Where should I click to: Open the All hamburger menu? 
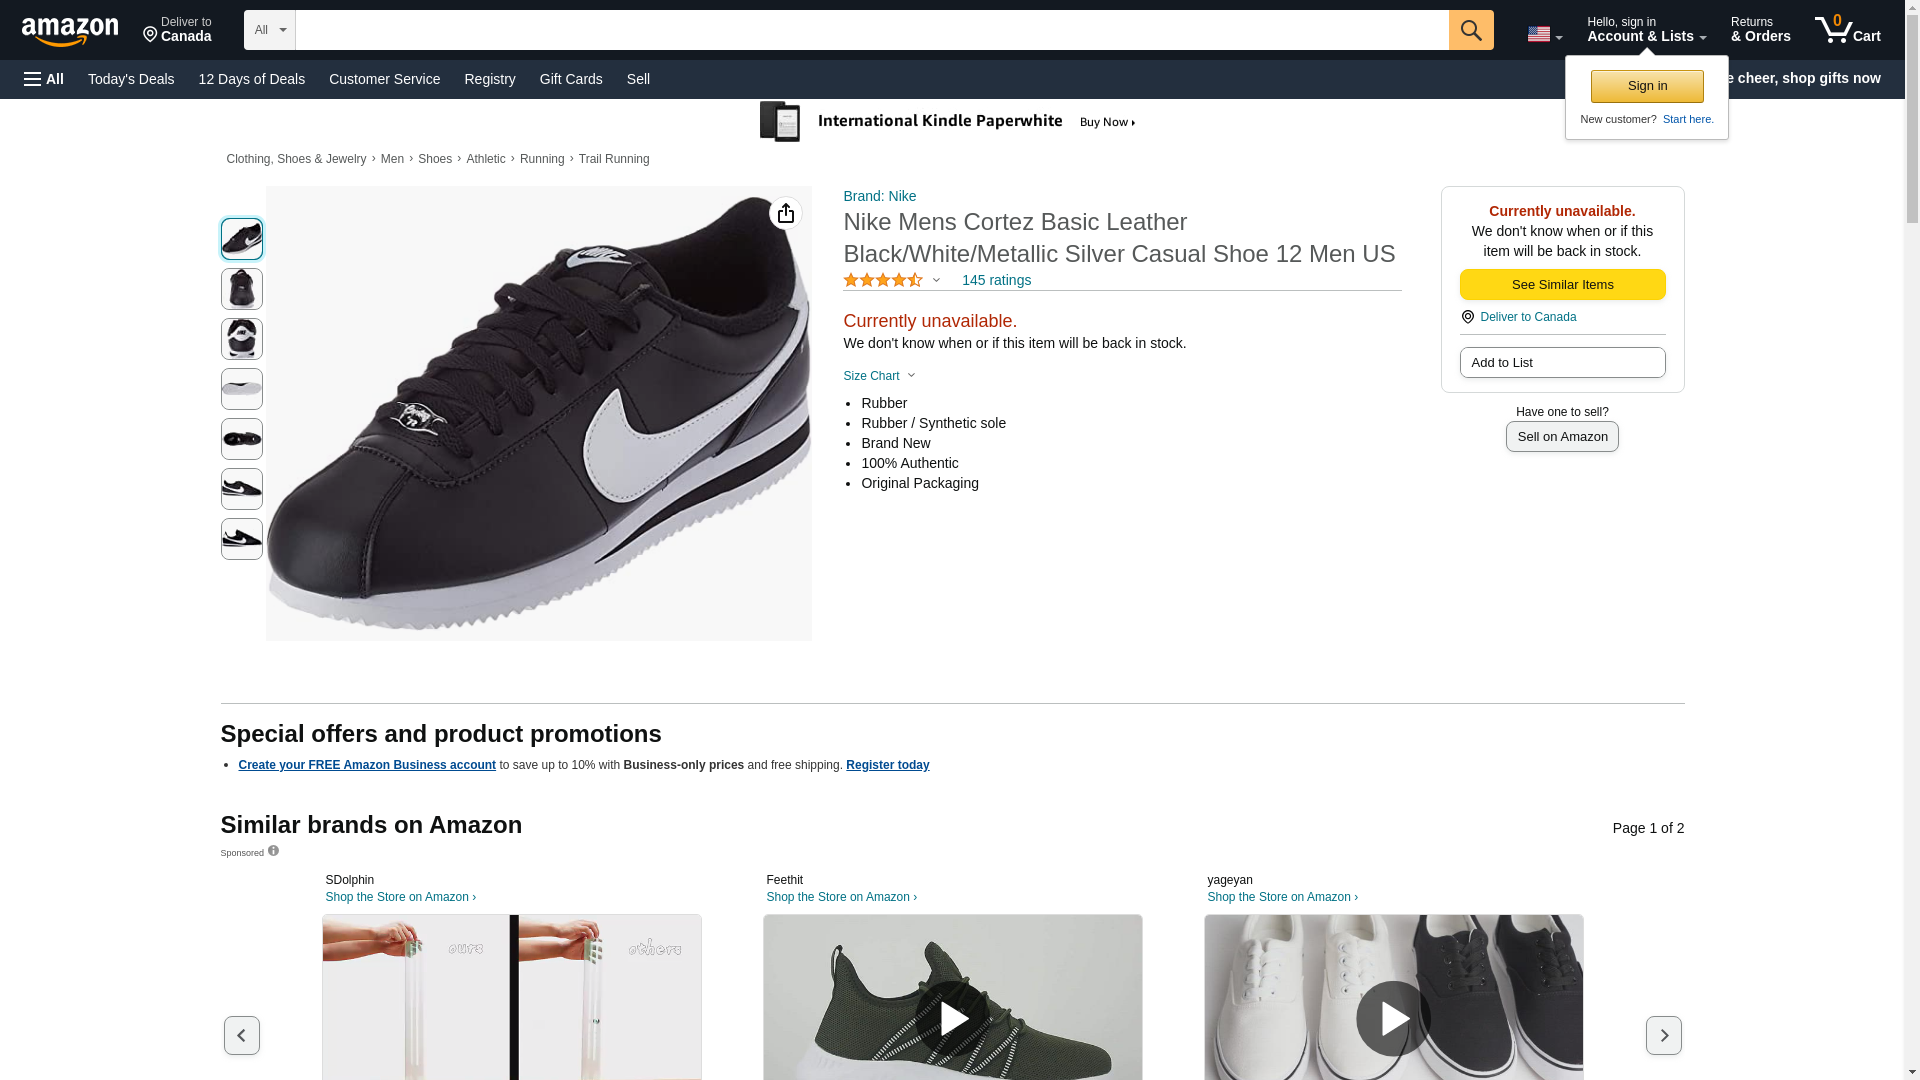tap(44, 79)
